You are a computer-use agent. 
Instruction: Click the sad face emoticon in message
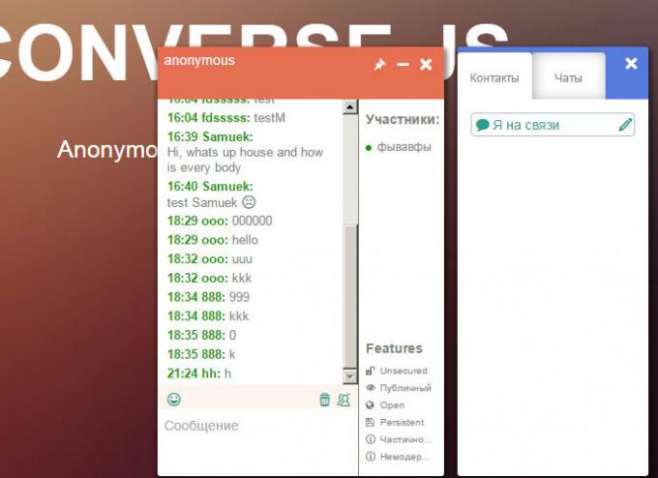coord(249,202)
